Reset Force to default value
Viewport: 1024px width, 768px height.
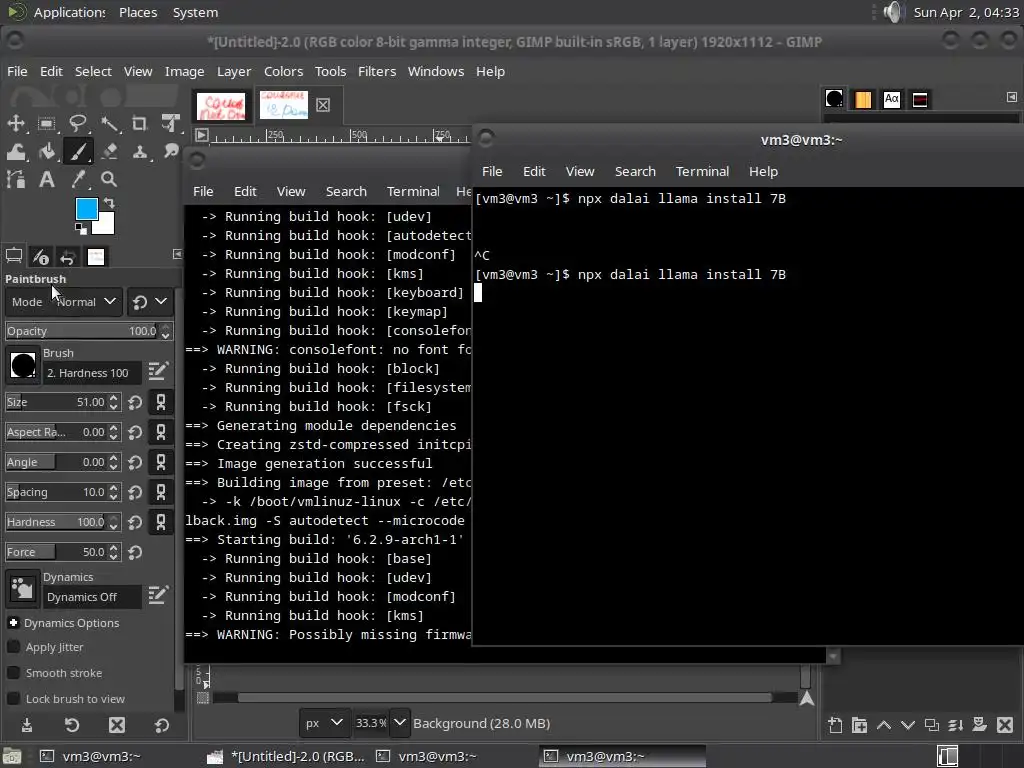[x=135, y=552]
